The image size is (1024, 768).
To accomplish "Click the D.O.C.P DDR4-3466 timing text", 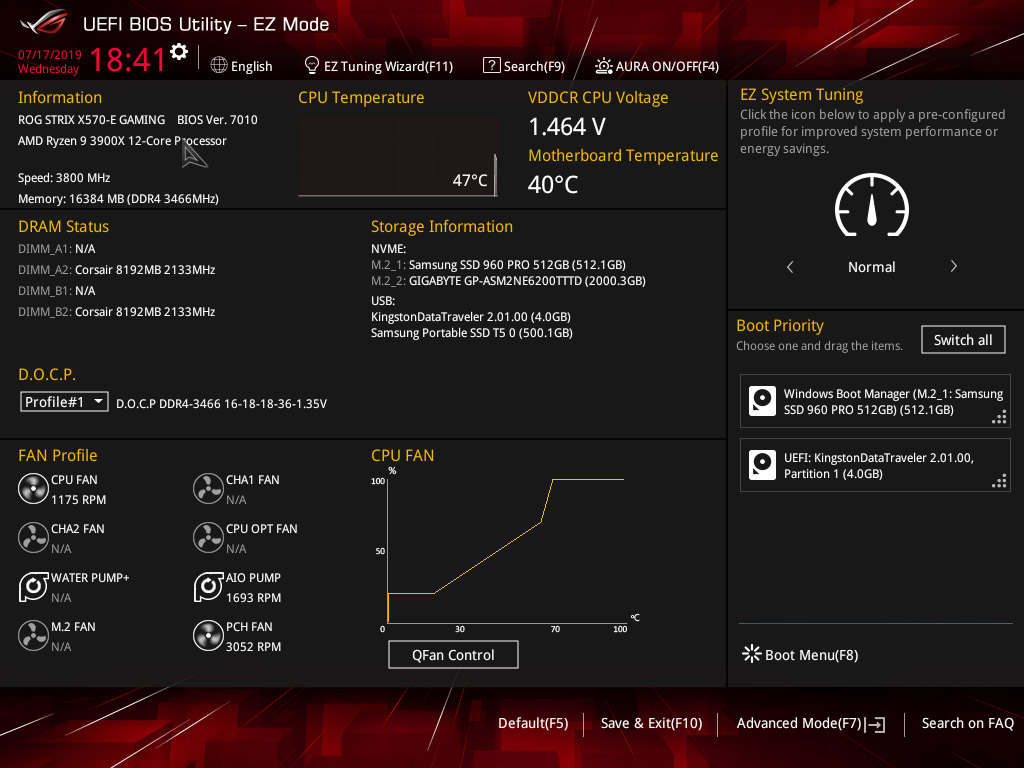I will coord(221,404).
